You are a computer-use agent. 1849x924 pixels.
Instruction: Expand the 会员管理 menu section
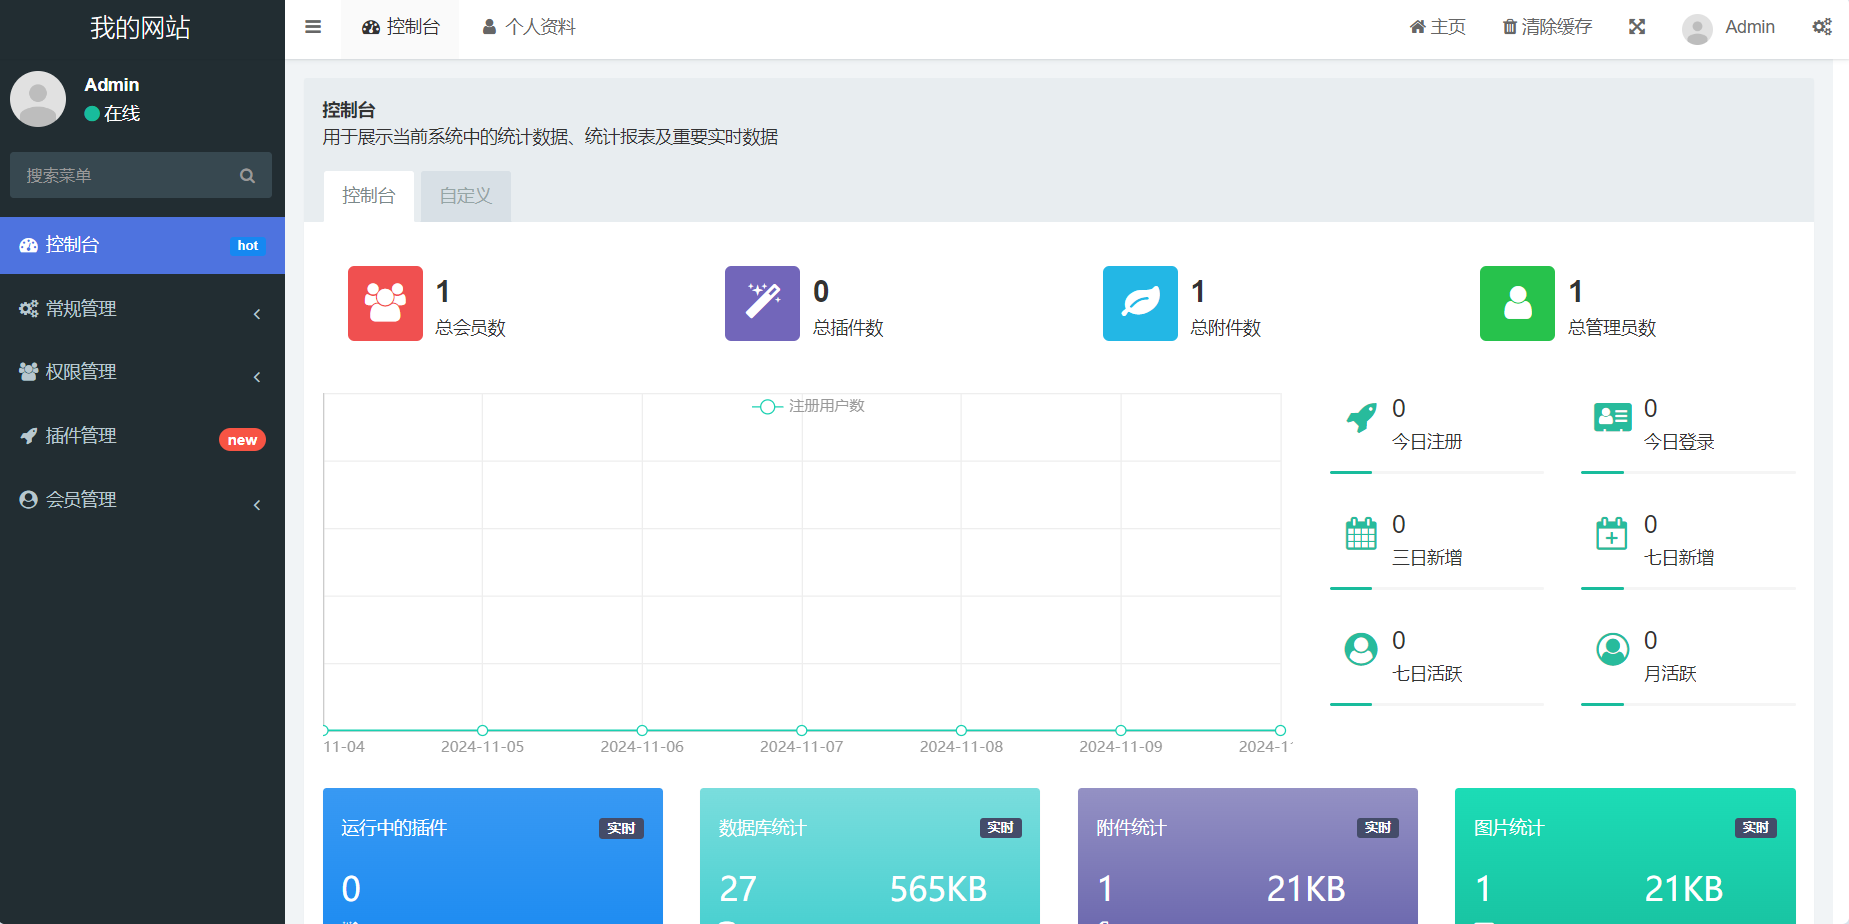coord(140,499)
